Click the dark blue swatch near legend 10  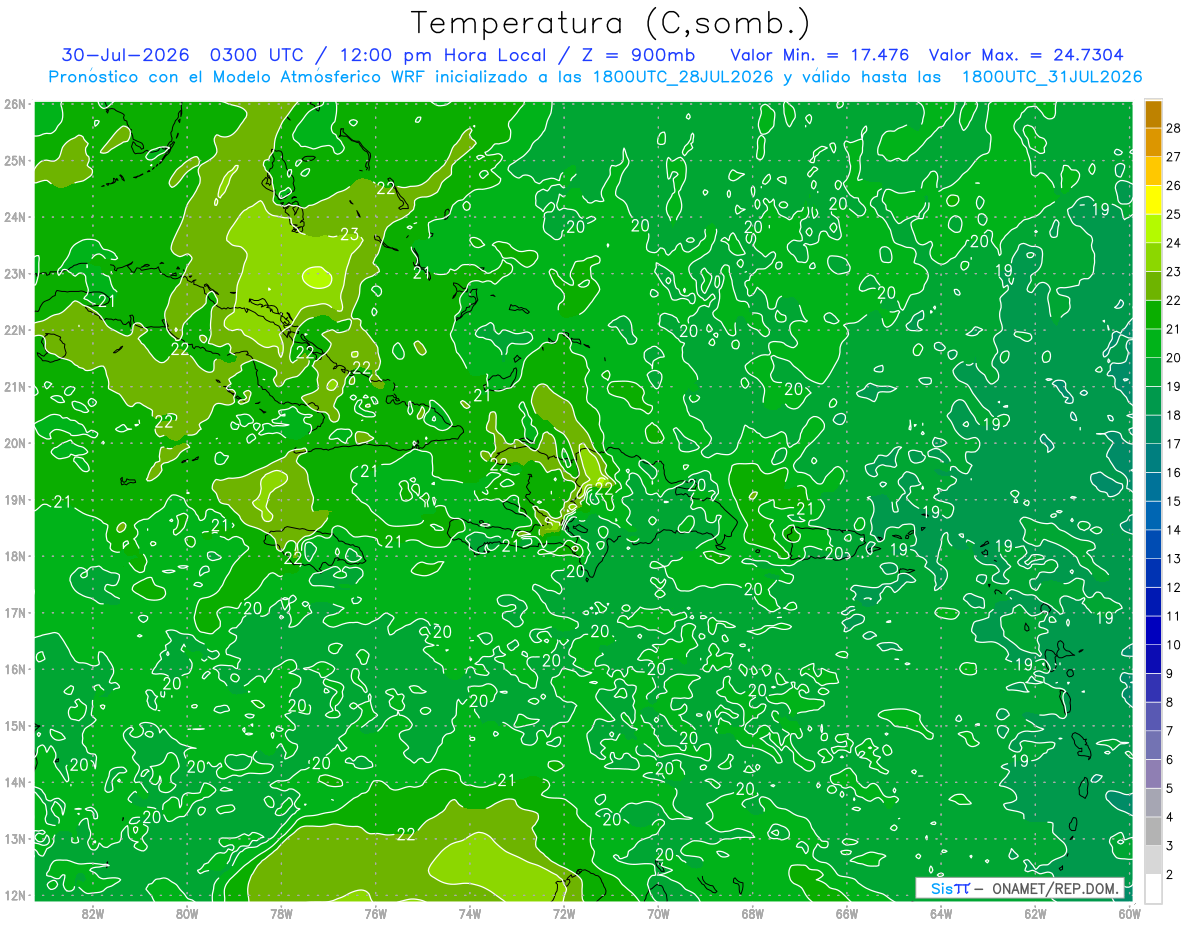(1153, 630)
